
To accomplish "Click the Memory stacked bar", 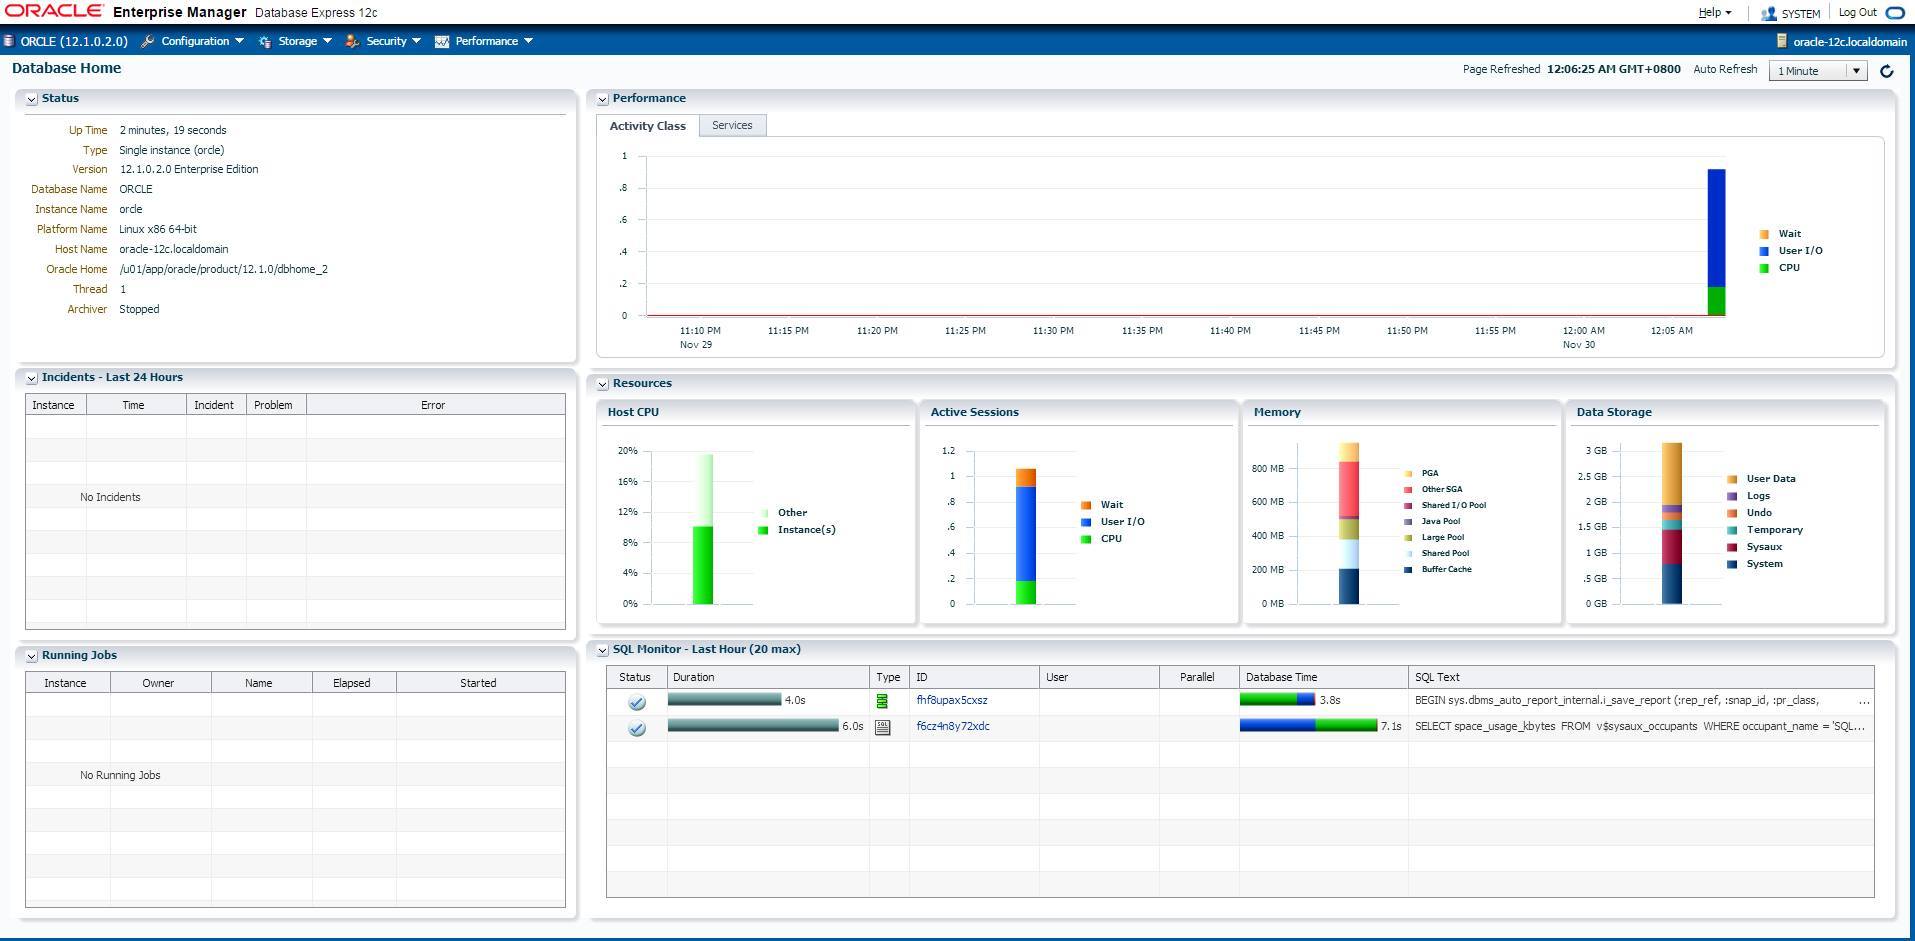I will [x=1349, y=524].
